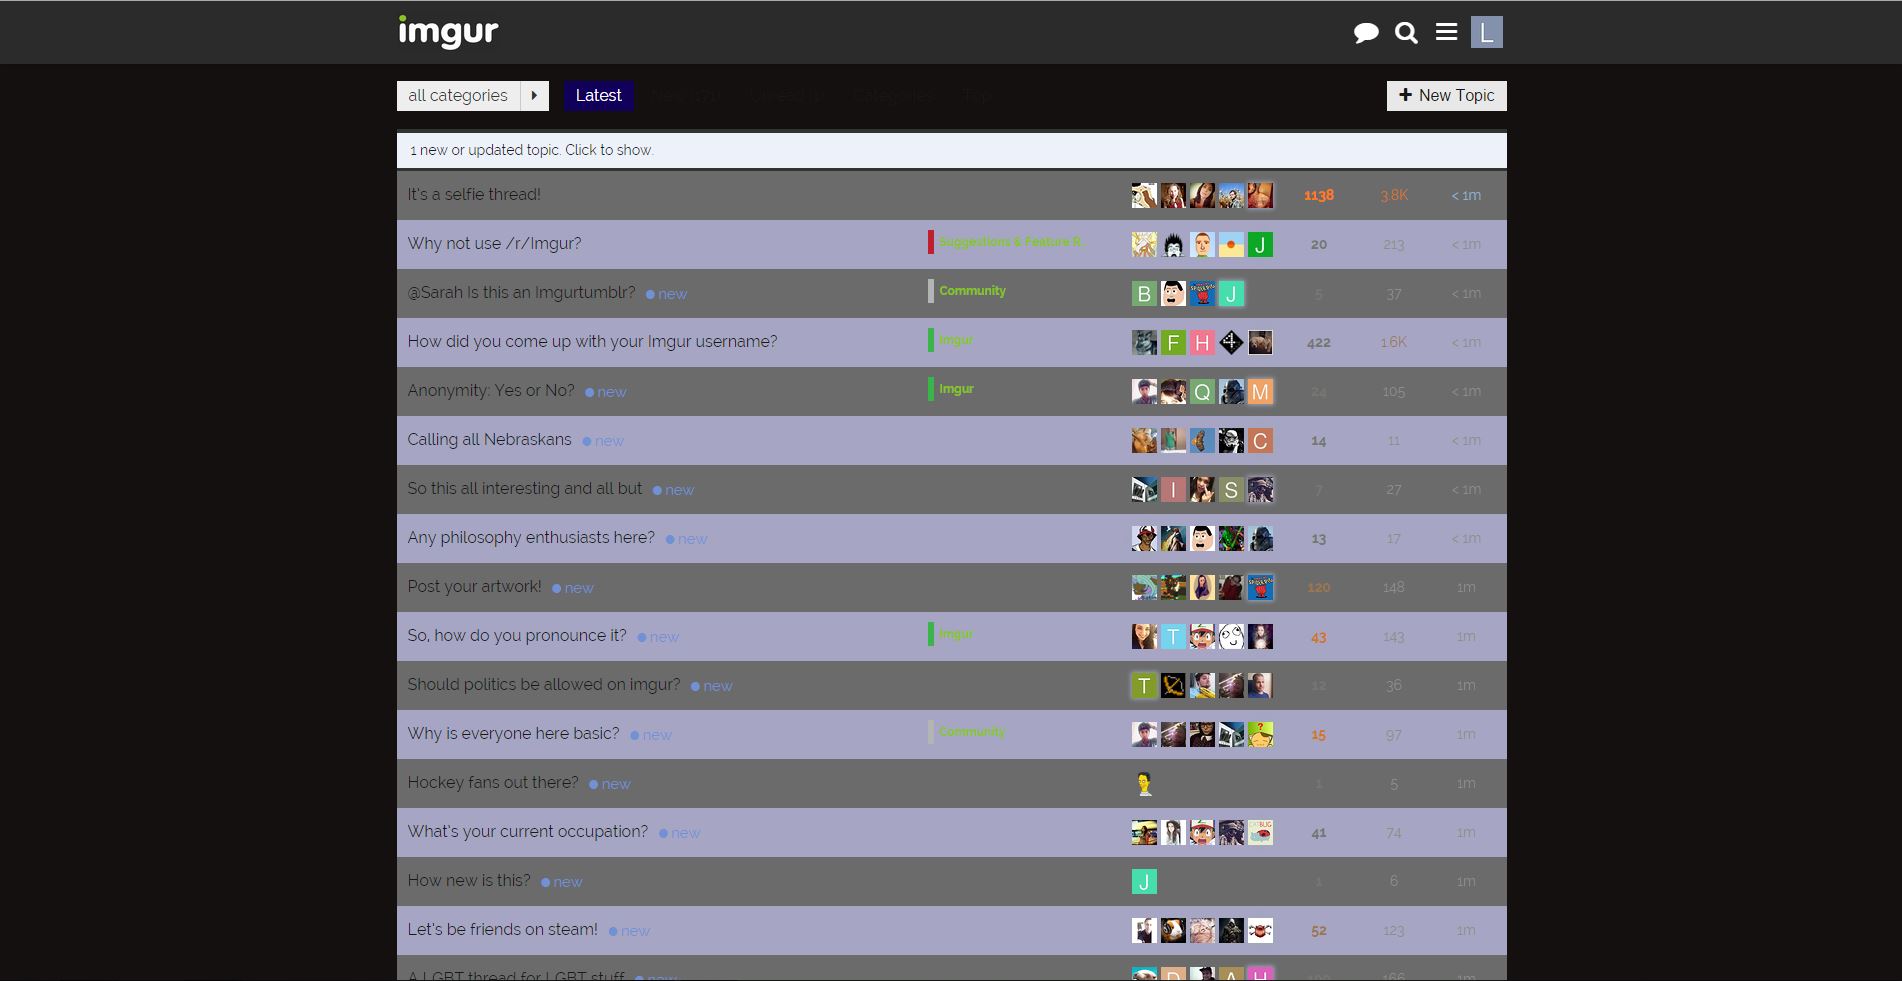The width and height of the screenshot is (1902, 981).
Task: Open 'Anonymity: Yes or No?' topic
Action: point(491,390)
